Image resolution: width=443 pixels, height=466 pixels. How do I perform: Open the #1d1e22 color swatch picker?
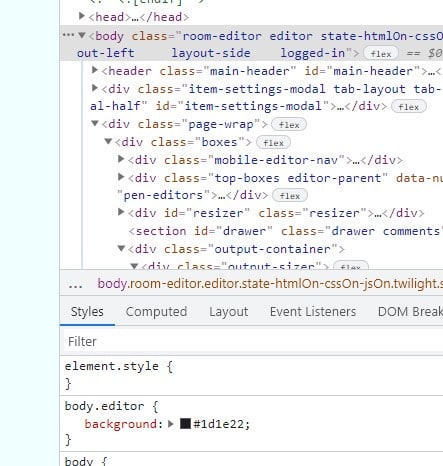pos(185,424)
